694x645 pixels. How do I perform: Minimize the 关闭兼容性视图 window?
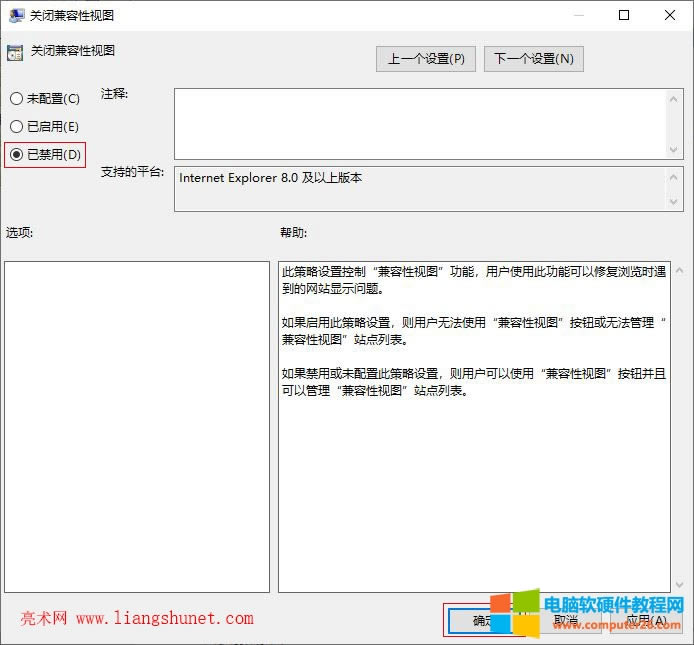578,15
